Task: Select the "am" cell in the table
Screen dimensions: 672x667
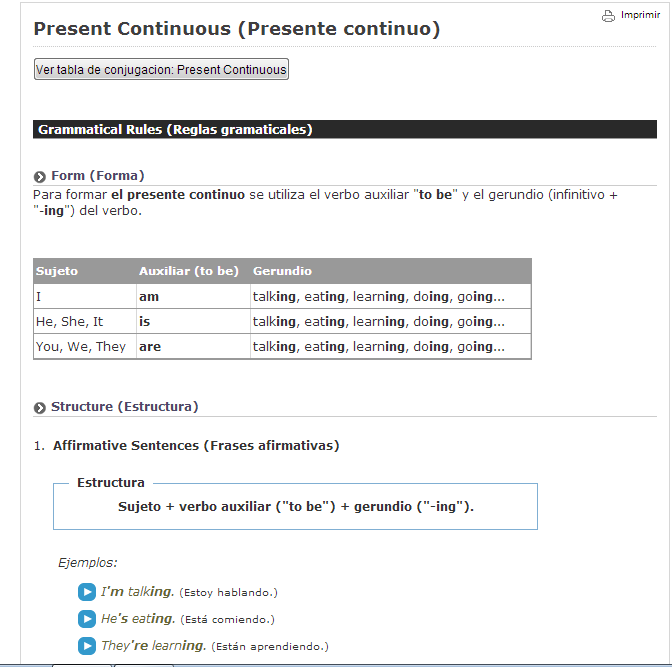Action: point(193,296)
